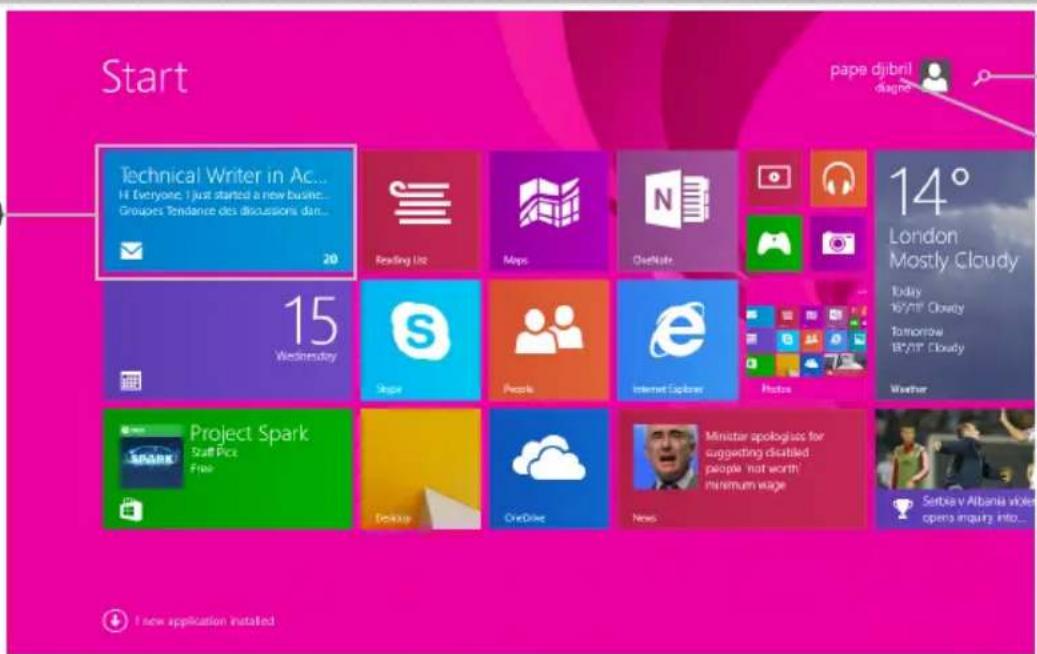Screen dimensions: 1037x654
Task: Click the Tomorrow forecast line in Weather
Action: pyautogui.click(x=927, y=339)
